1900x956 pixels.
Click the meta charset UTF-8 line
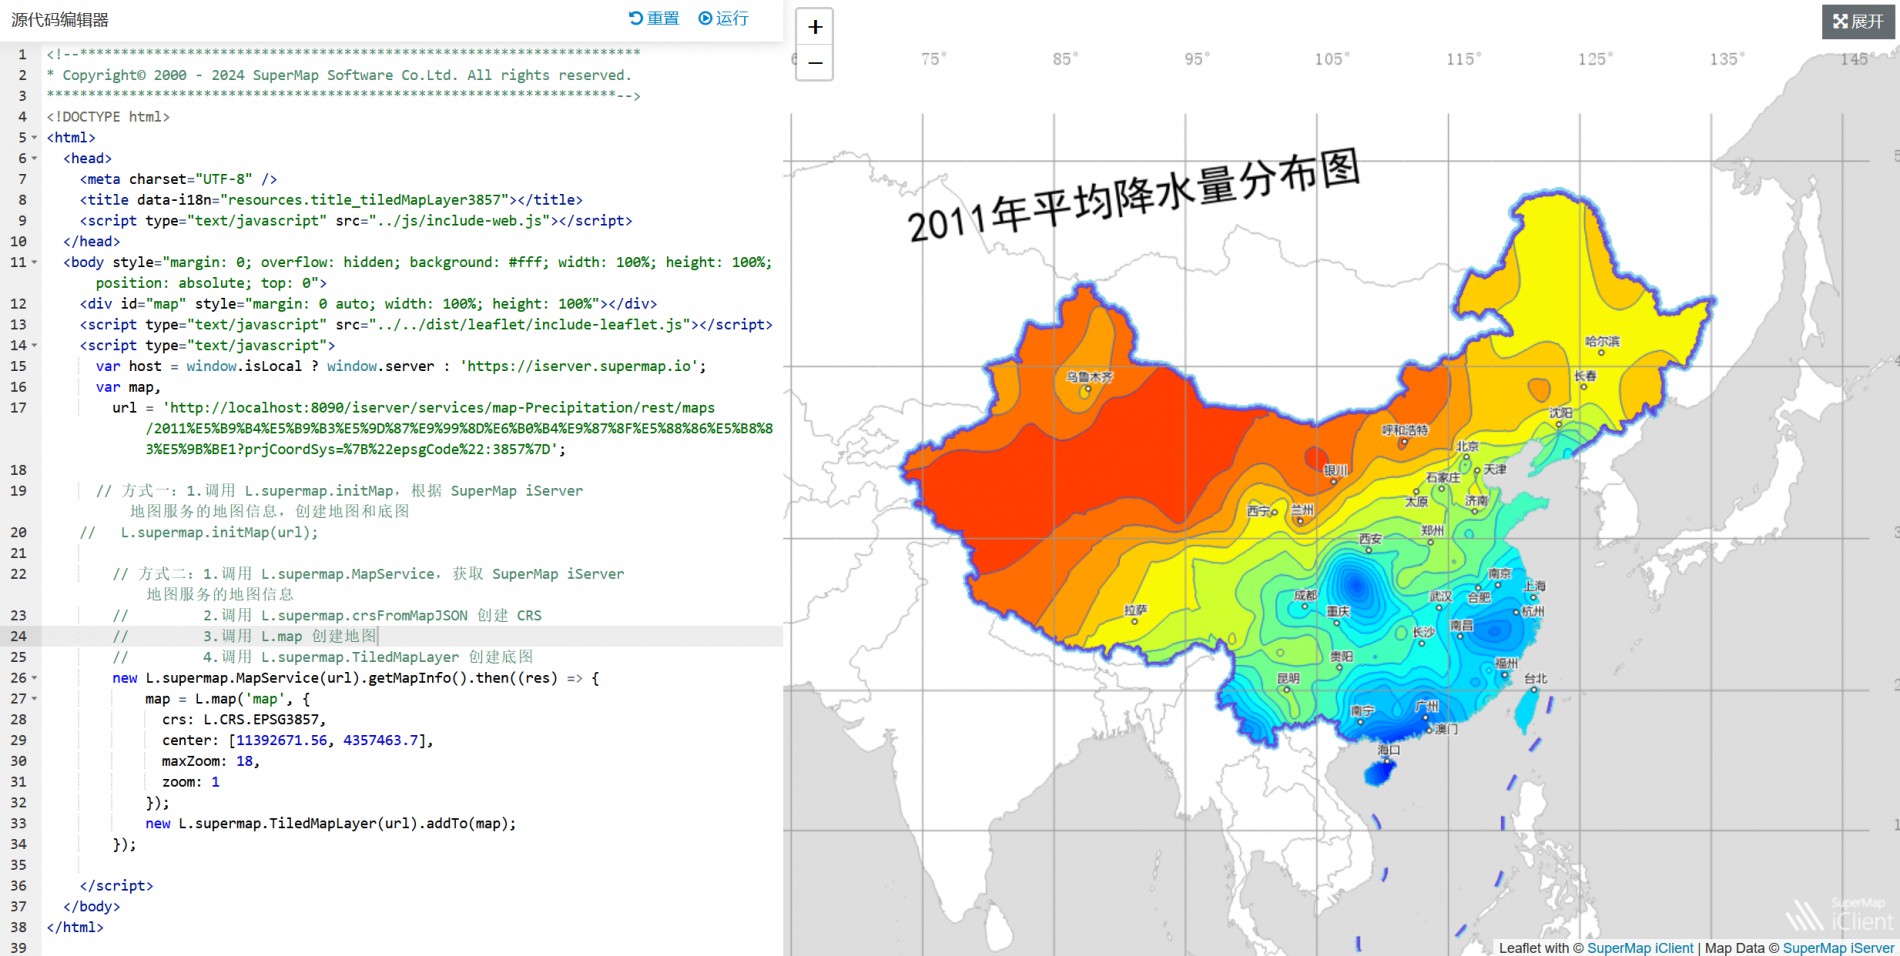tap(179, 180)
